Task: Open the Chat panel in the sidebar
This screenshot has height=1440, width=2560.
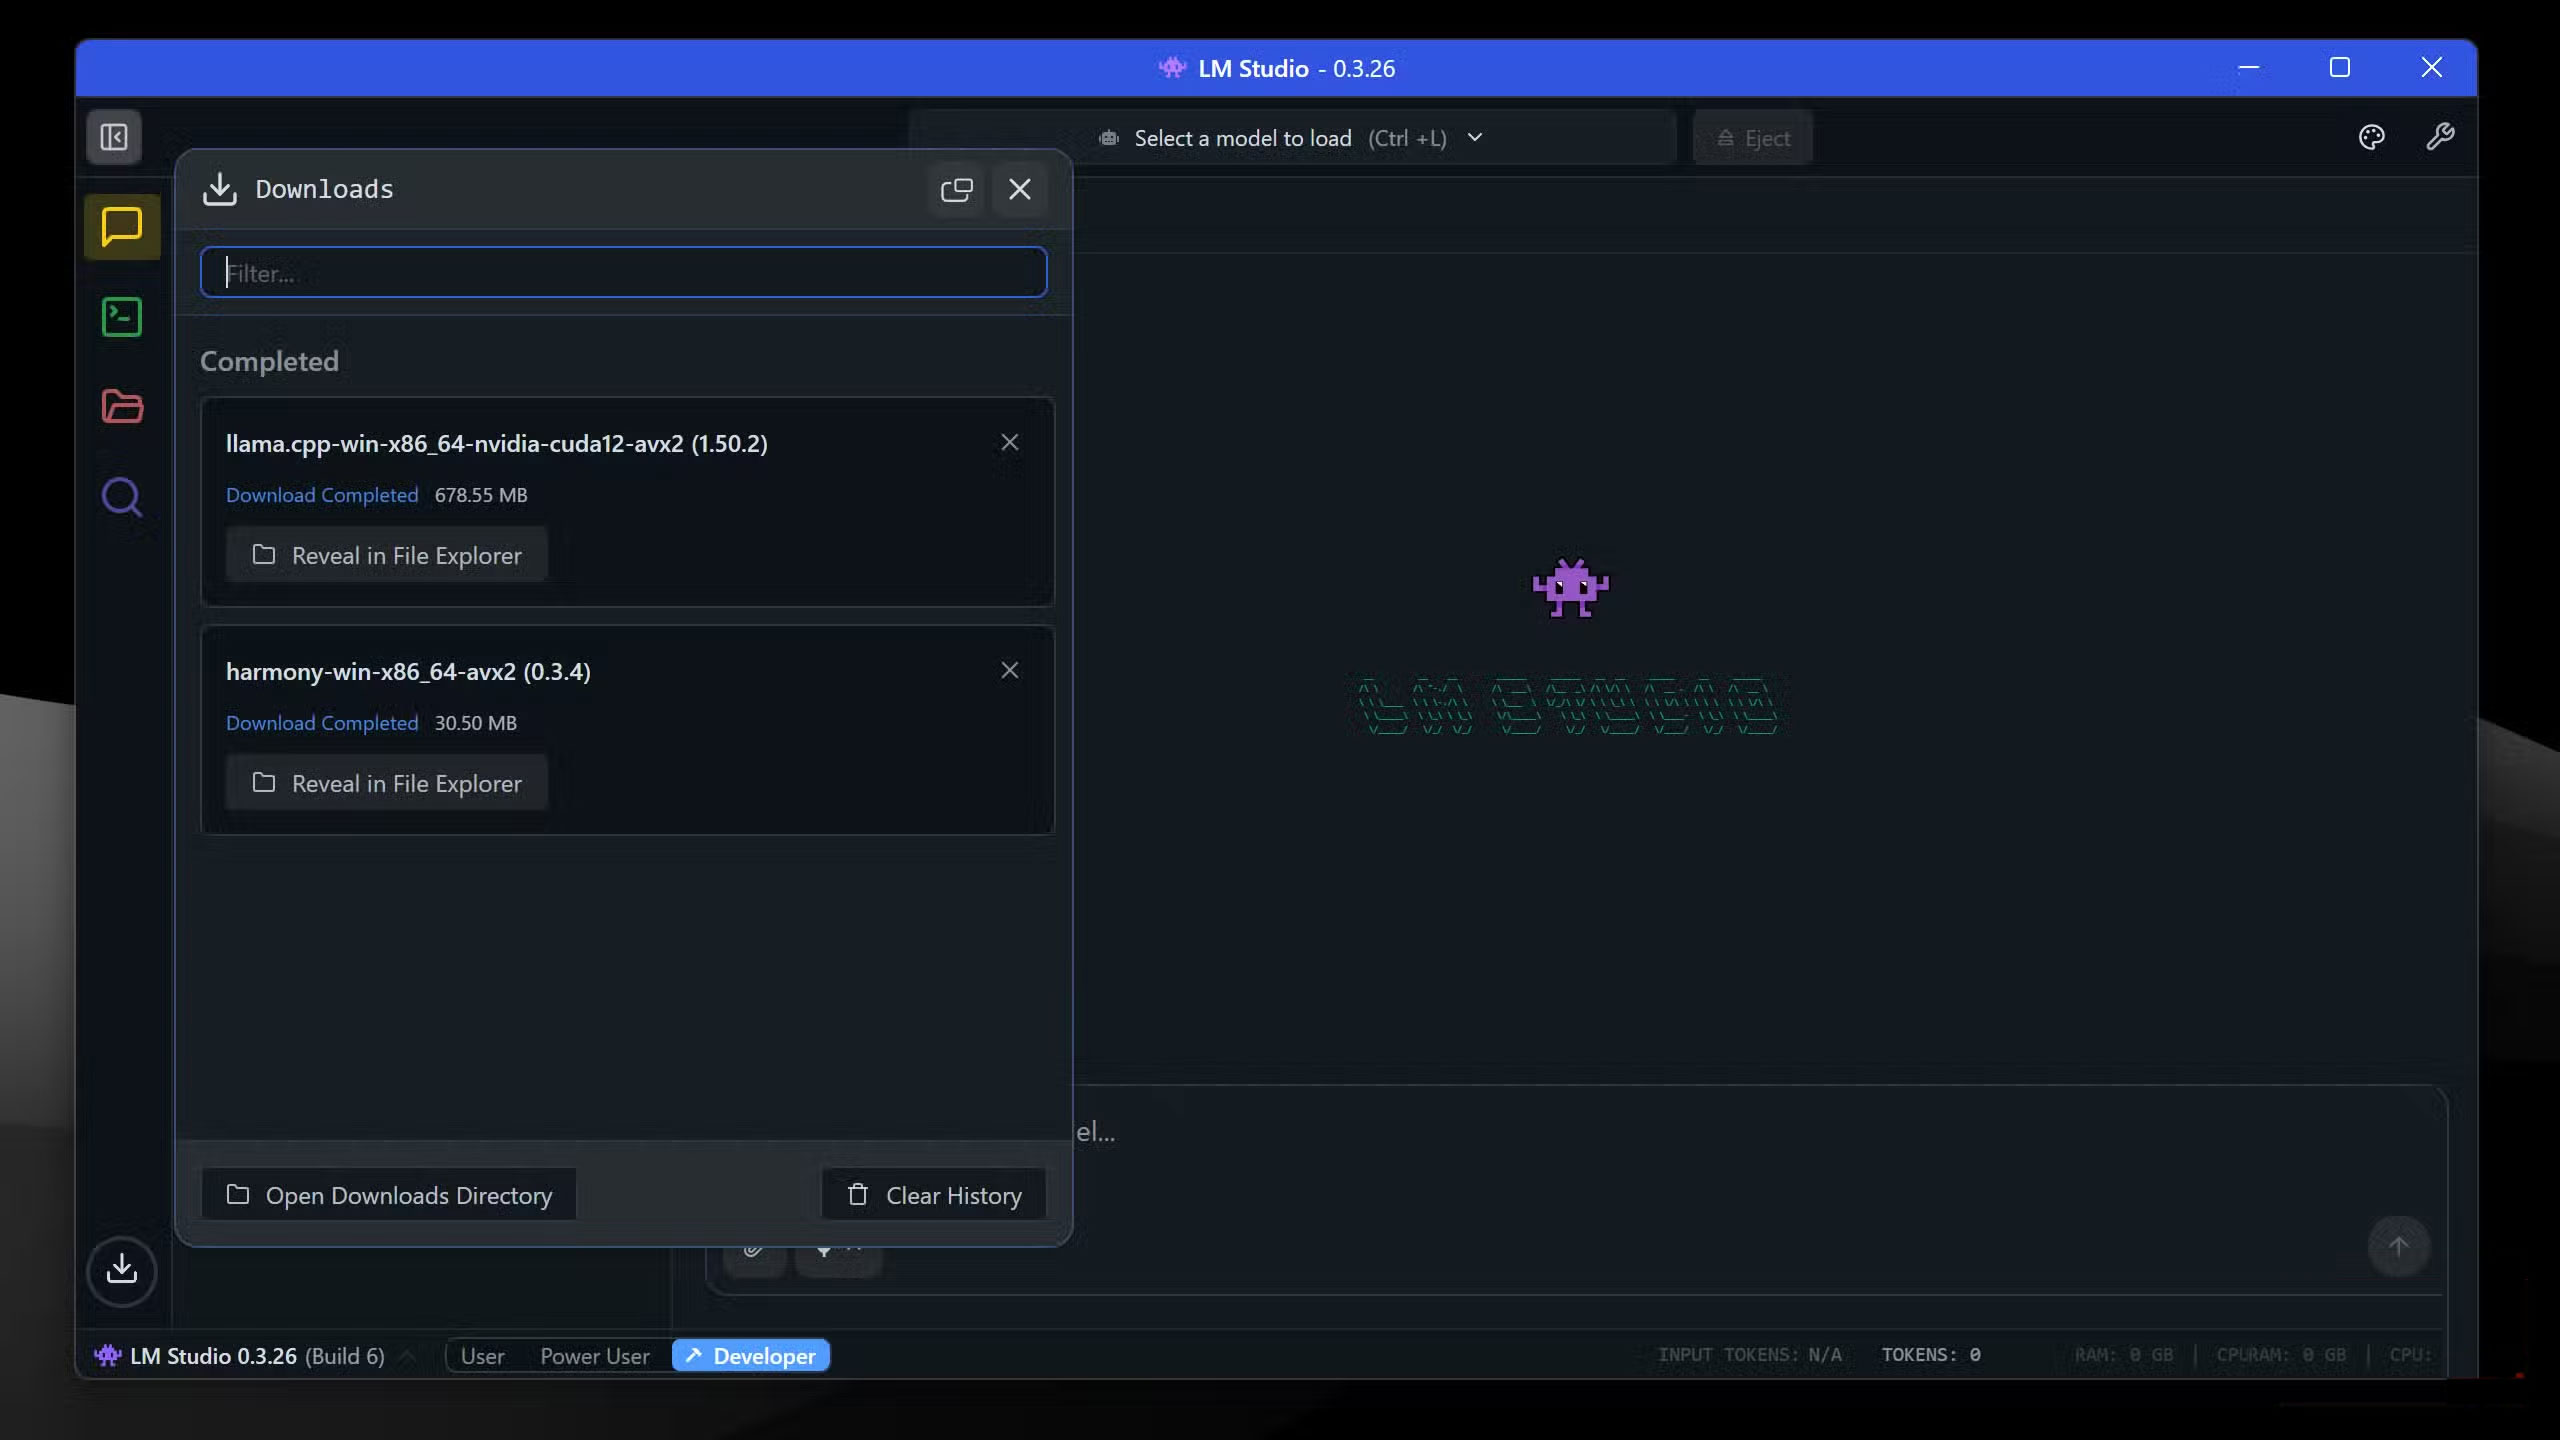Action: 121,227
